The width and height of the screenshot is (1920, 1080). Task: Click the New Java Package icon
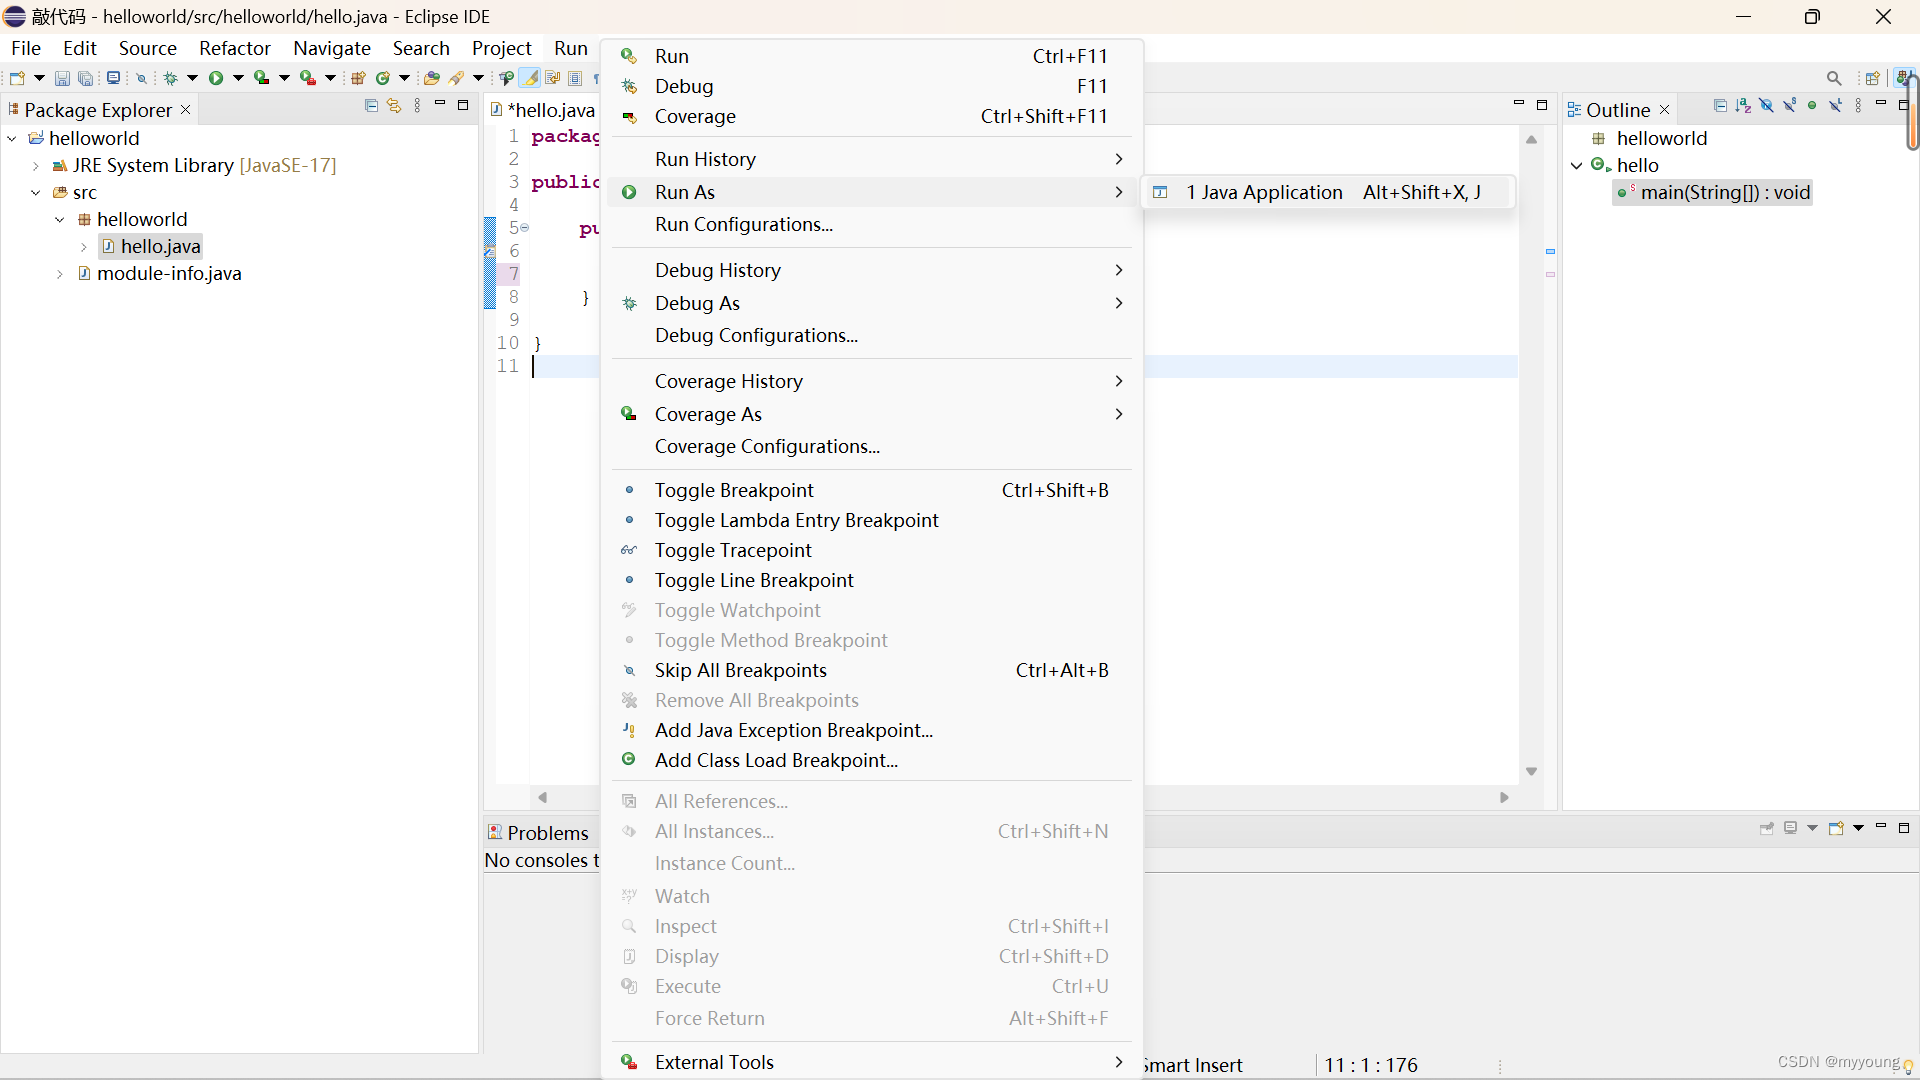358,78
